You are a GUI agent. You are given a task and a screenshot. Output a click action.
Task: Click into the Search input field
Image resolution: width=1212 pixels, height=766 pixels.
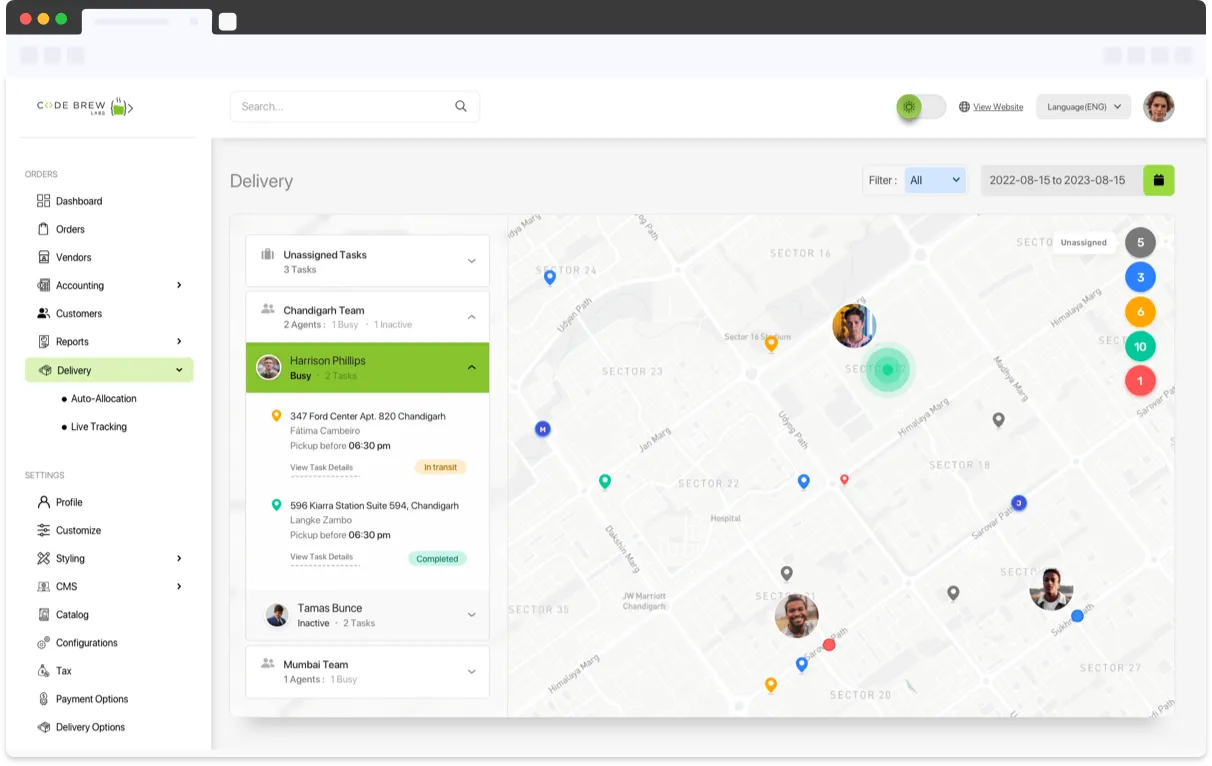click(340, 106)
